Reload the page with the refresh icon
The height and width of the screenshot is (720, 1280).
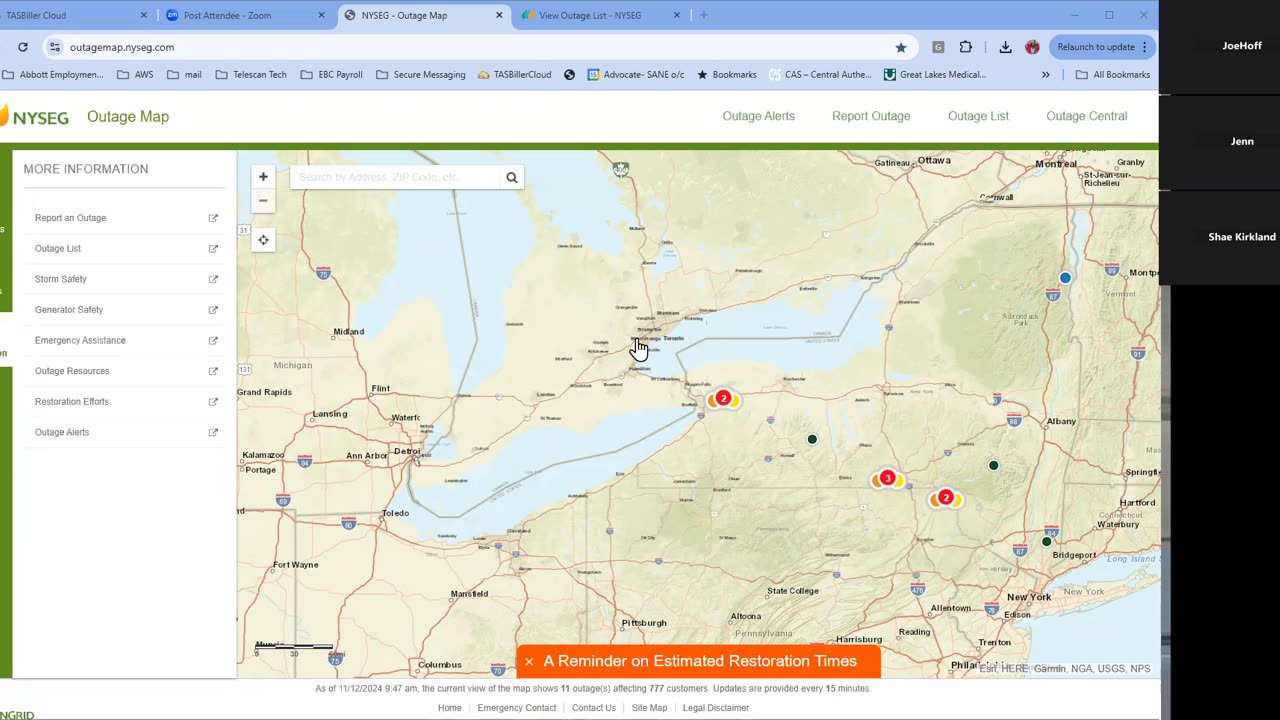click(22, 47)
